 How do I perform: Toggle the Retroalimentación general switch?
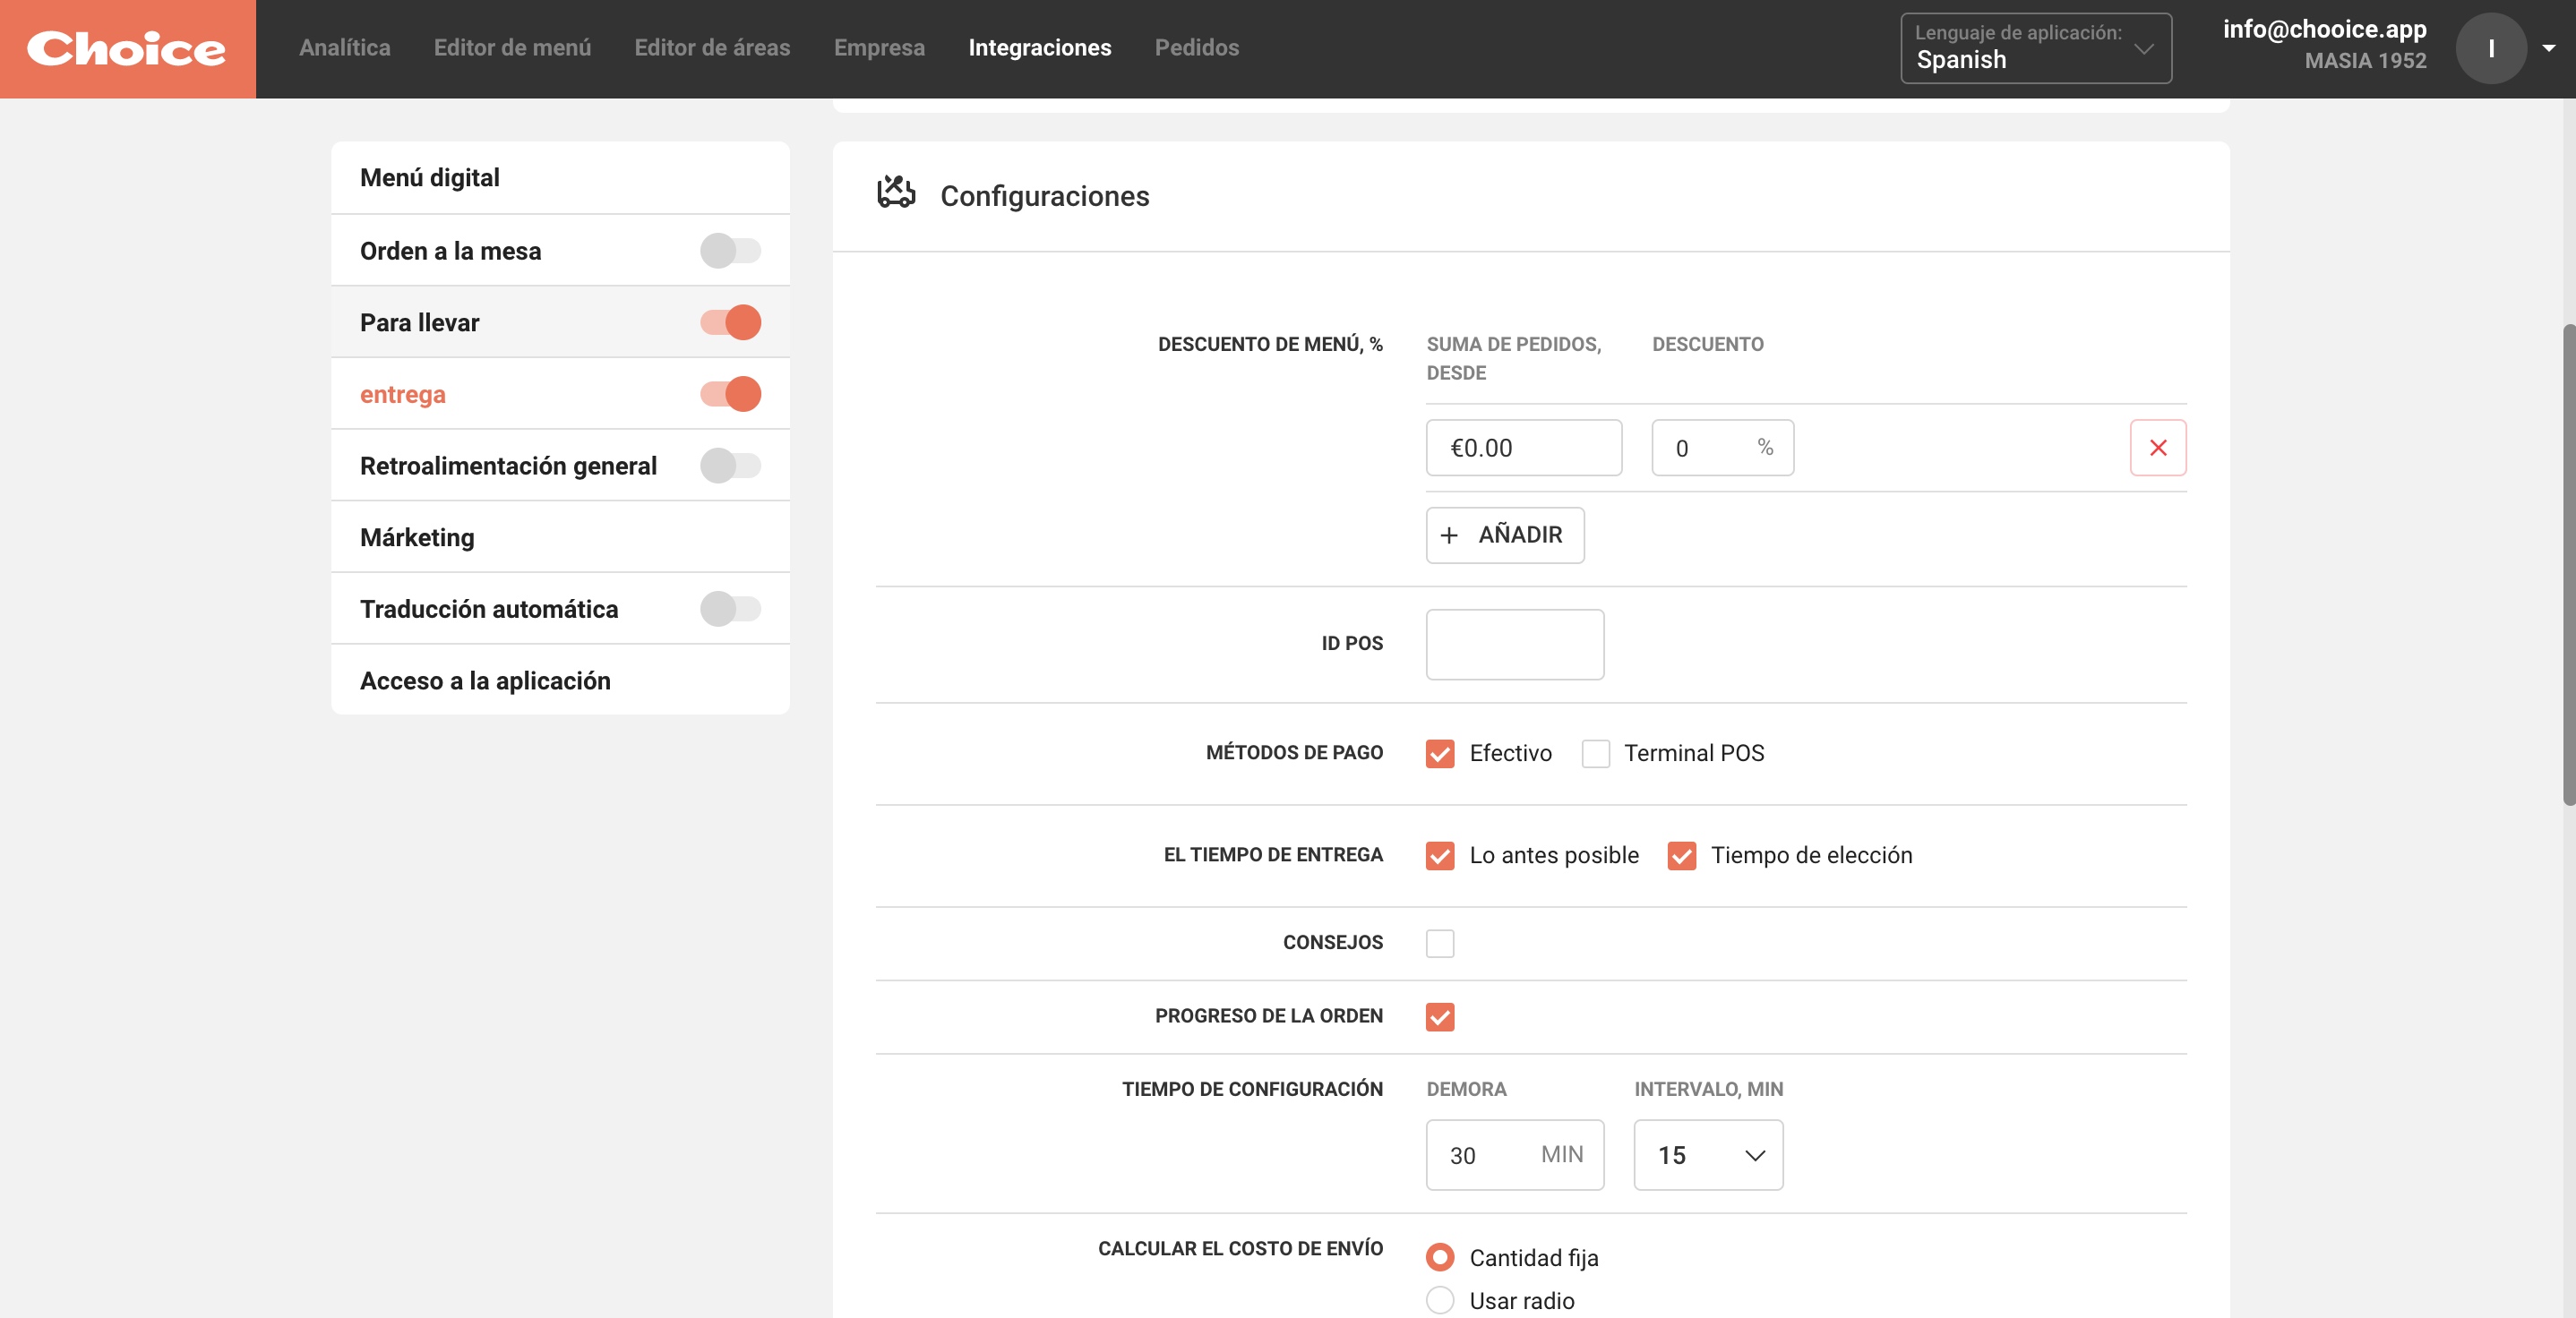pos(730,466)
